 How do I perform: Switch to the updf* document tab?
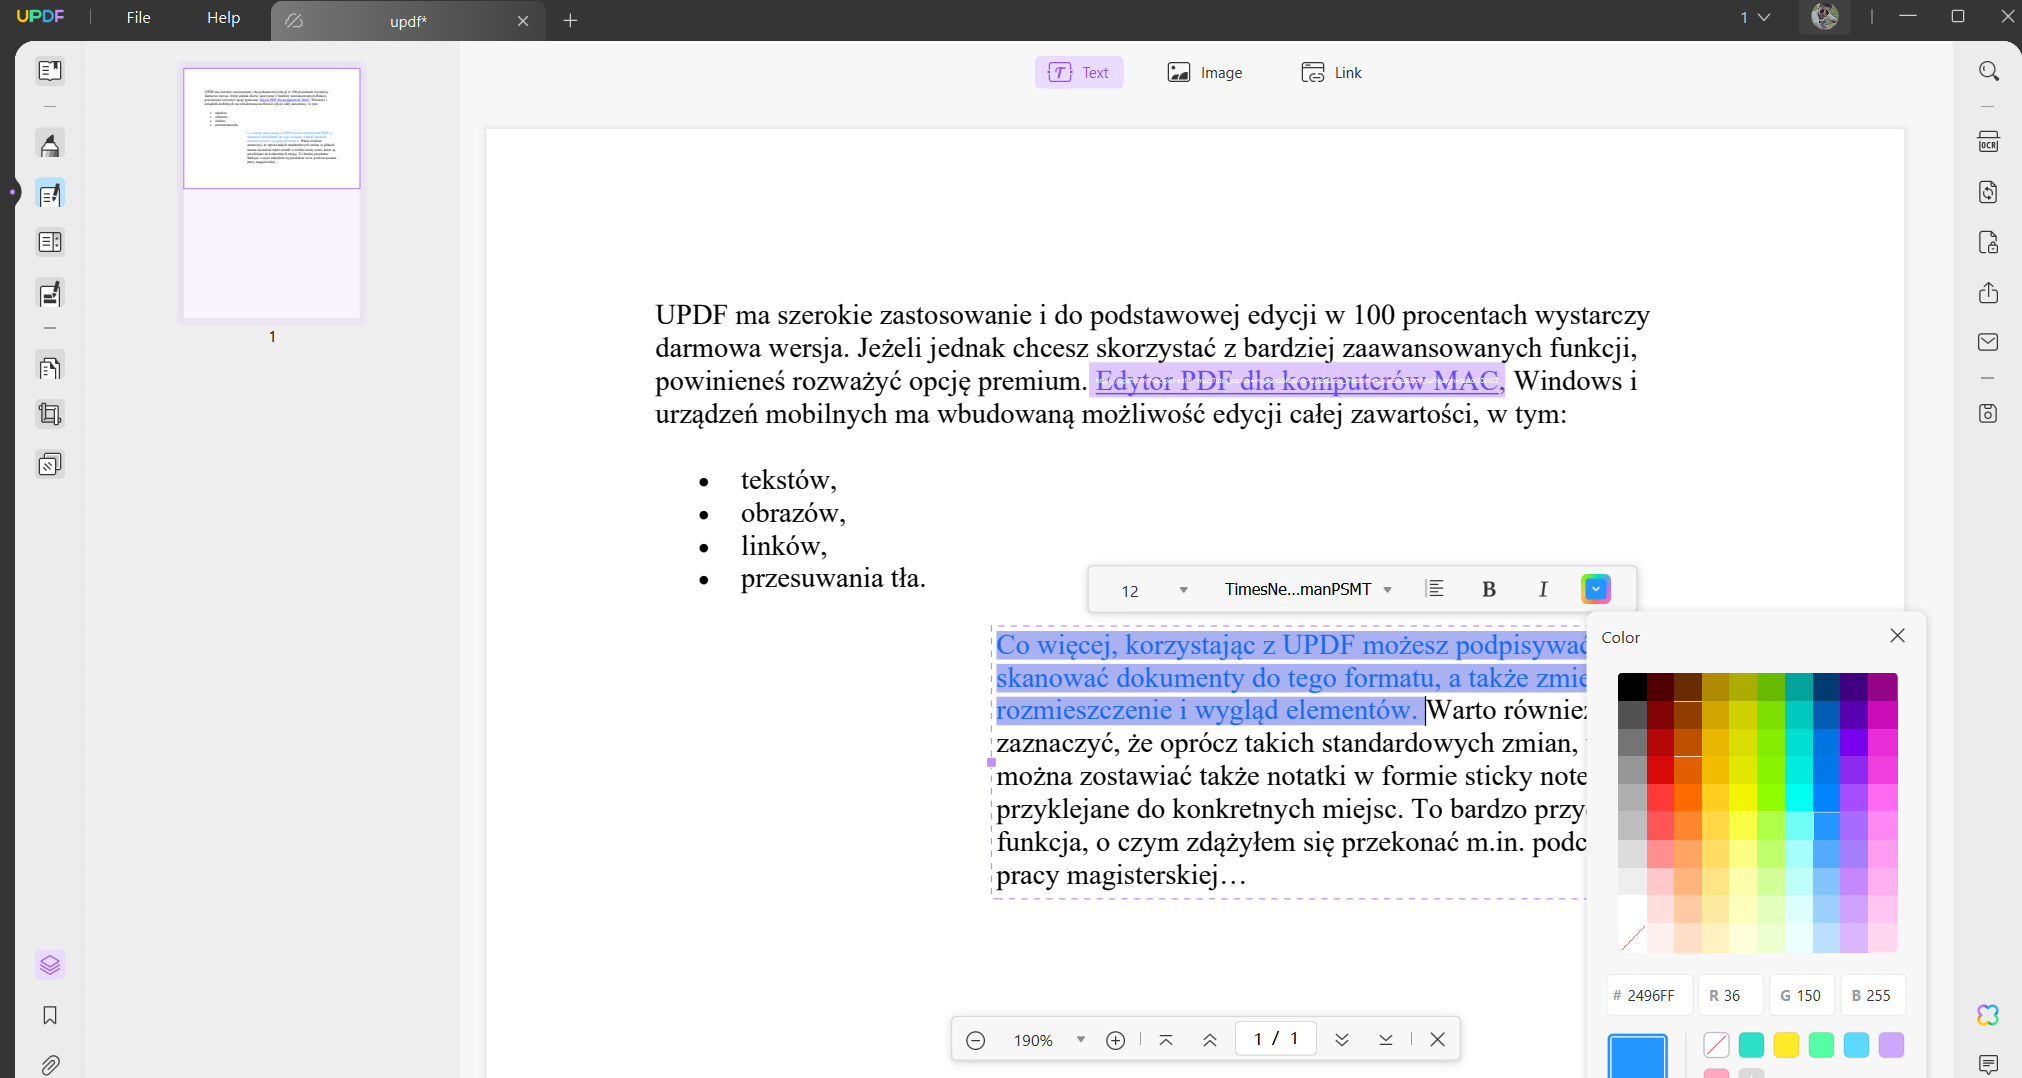(408, 21)
